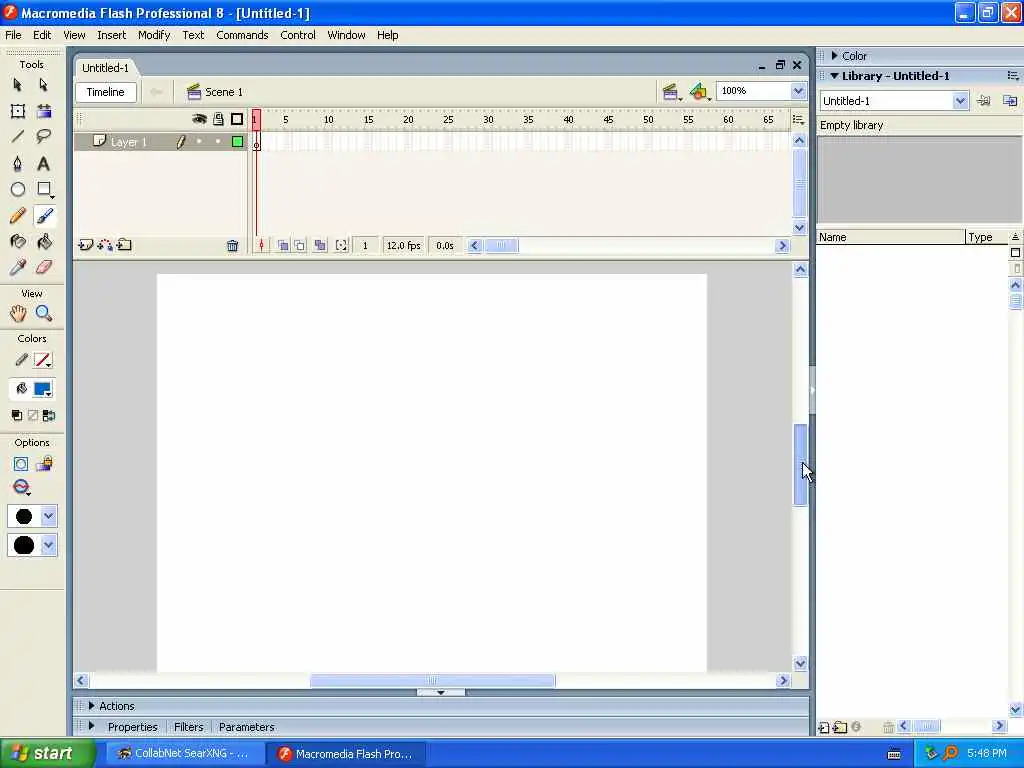
Task: Toggle show all layers as outlines
Action: pos(237,119)
